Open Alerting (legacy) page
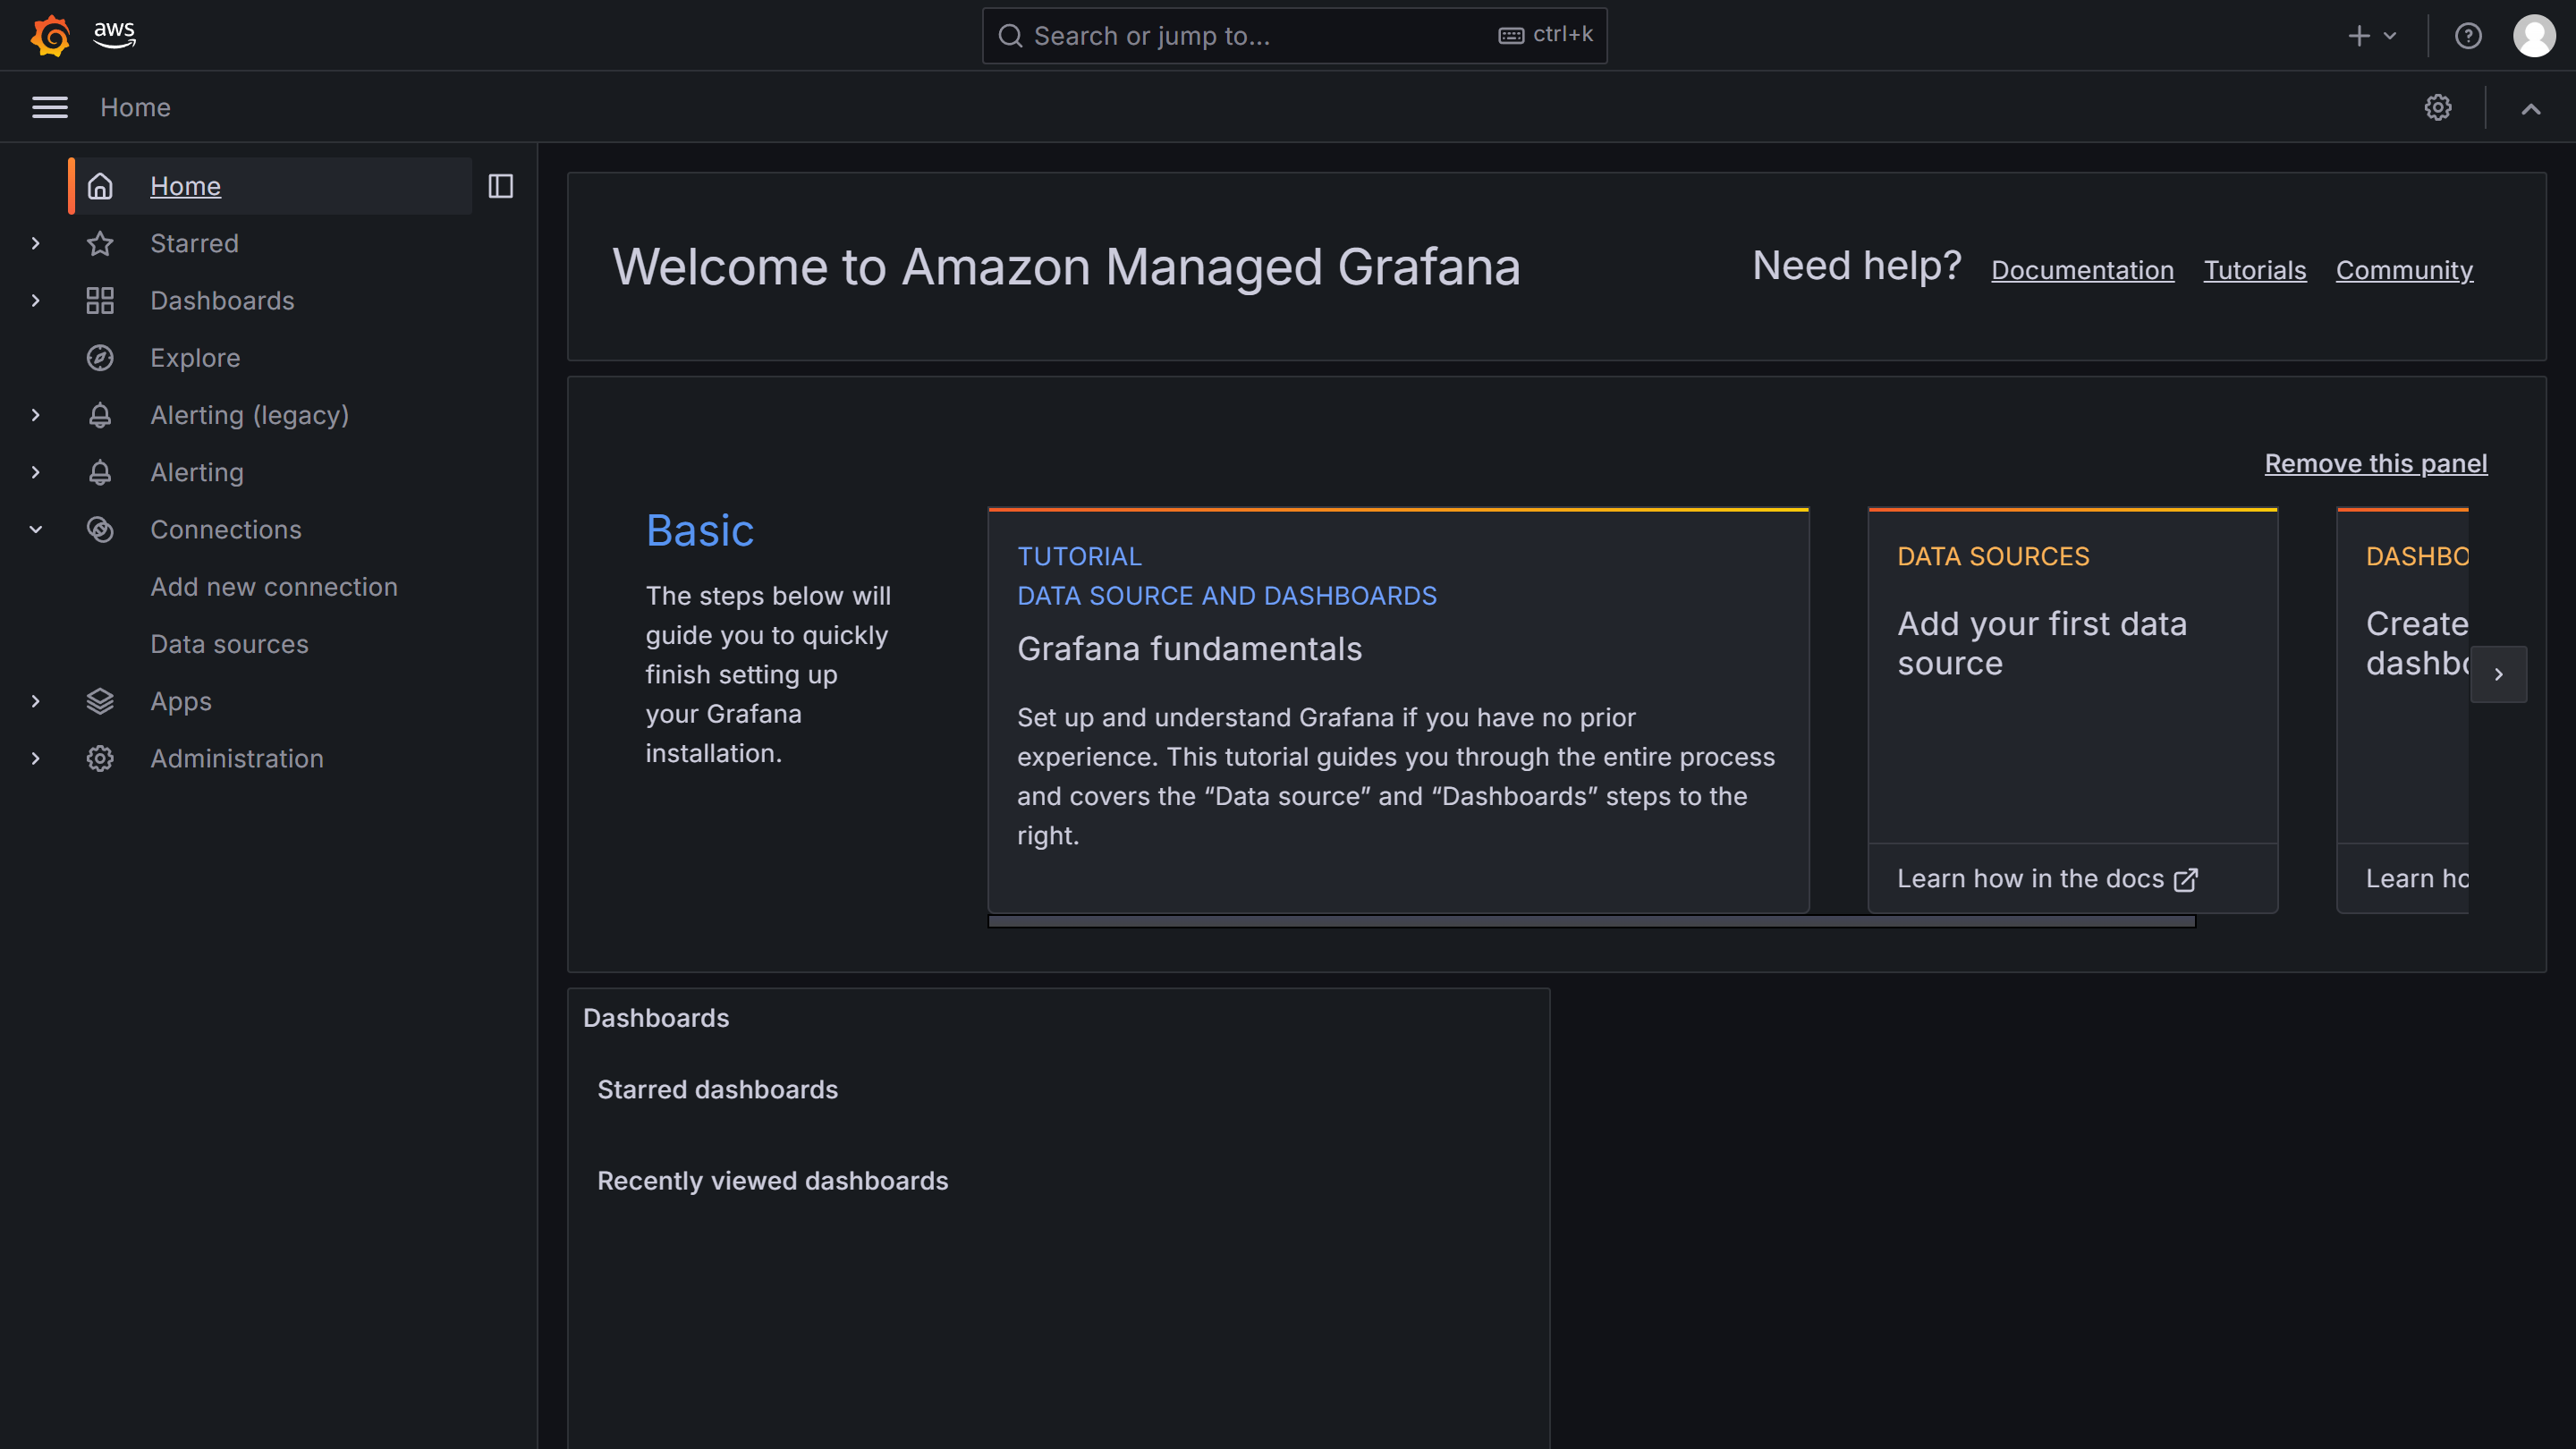The width and height of the screenshot is (2576, 1449). click(250, 415)
